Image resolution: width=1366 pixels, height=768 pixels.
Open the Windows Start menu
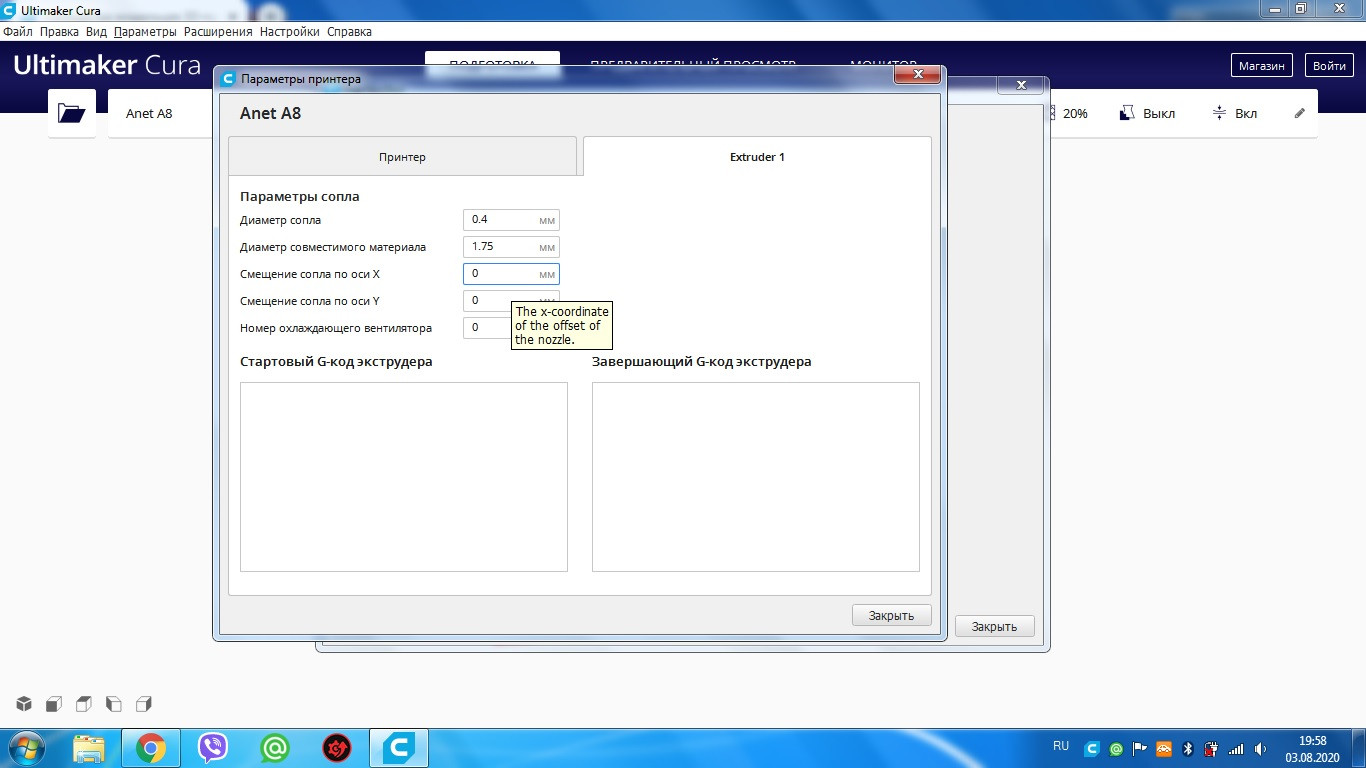pyautogui.click(x=25, y=747)
